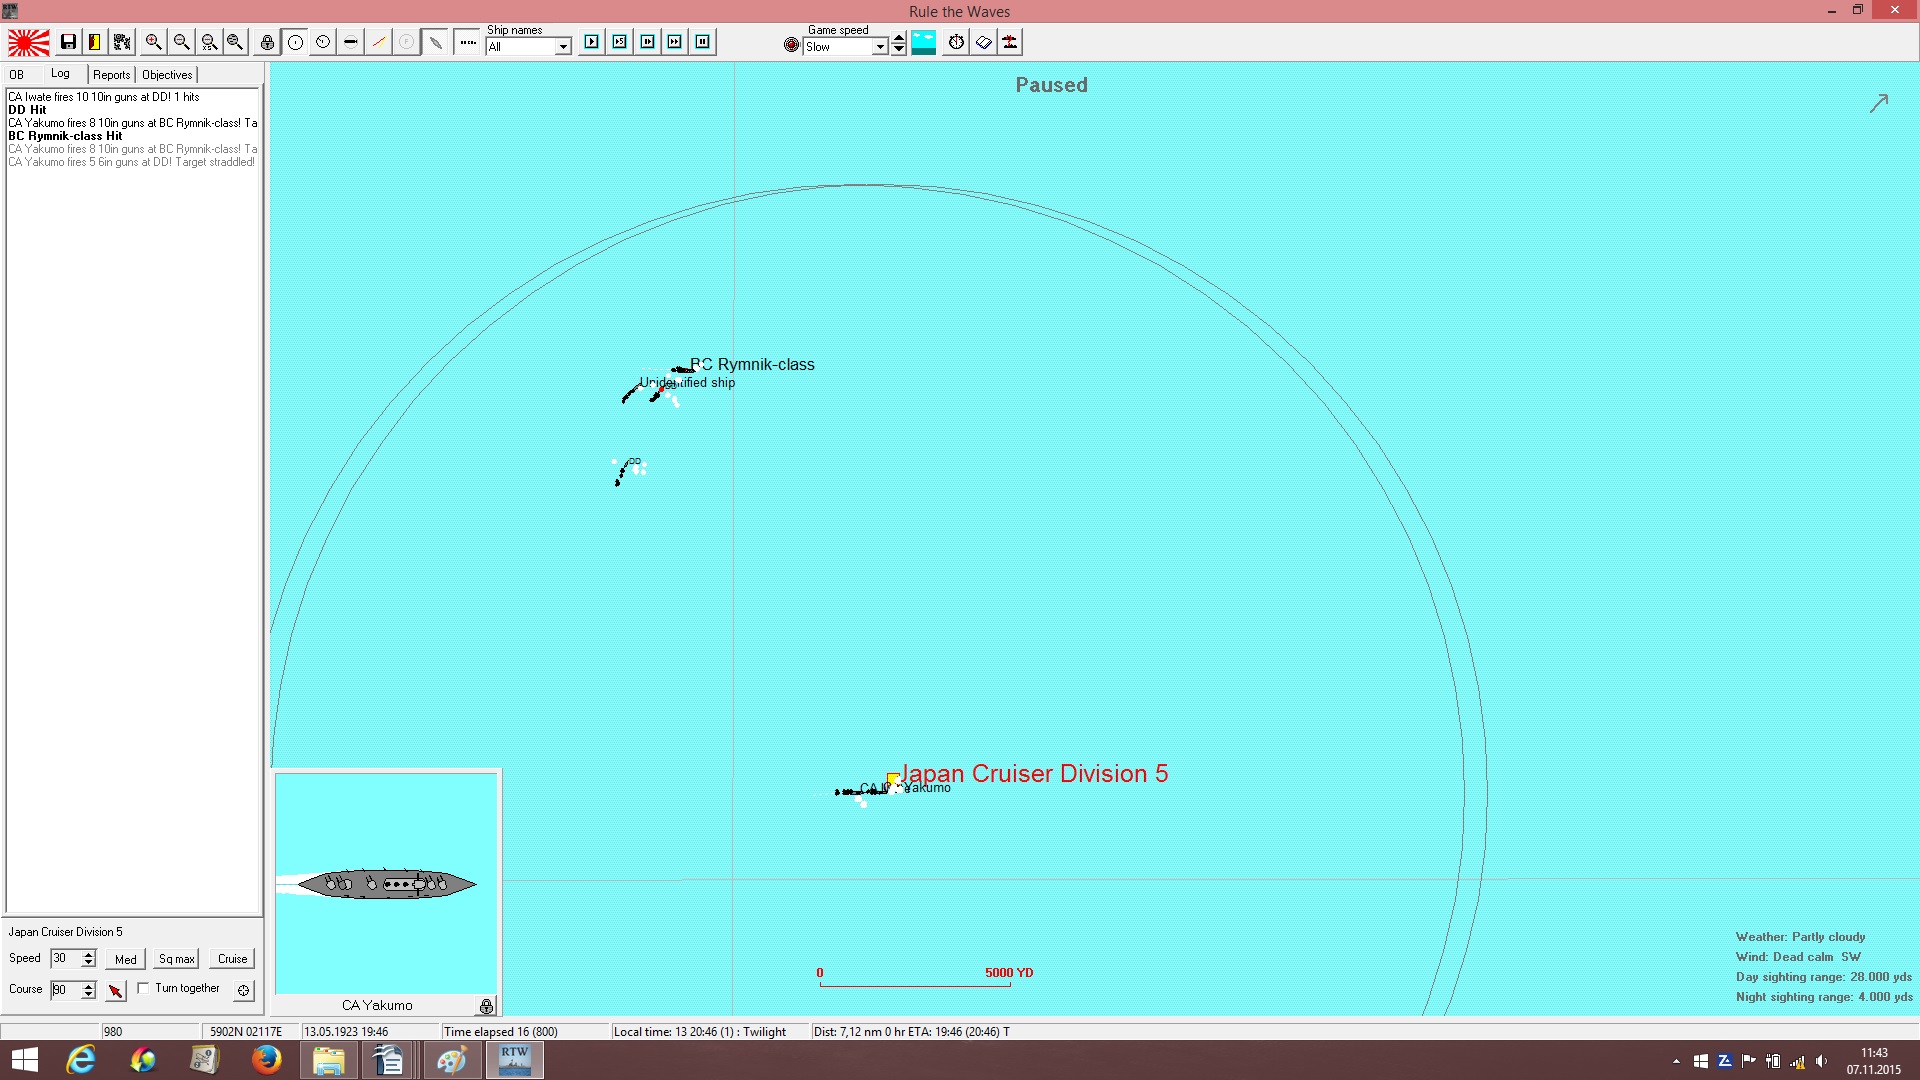Viewport: 1920px width, 1080px height.
Task: Switch to the Log tab
Action: [x=61, y=74]
